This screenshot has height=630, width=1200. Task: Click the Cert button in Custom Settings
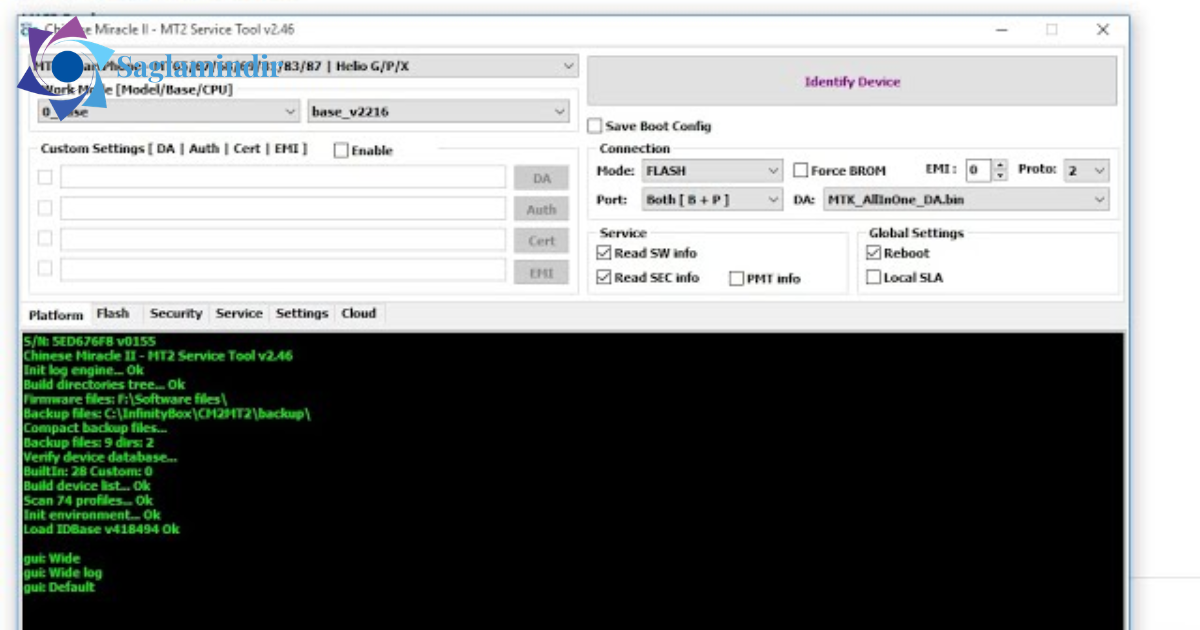click(541, 241)
